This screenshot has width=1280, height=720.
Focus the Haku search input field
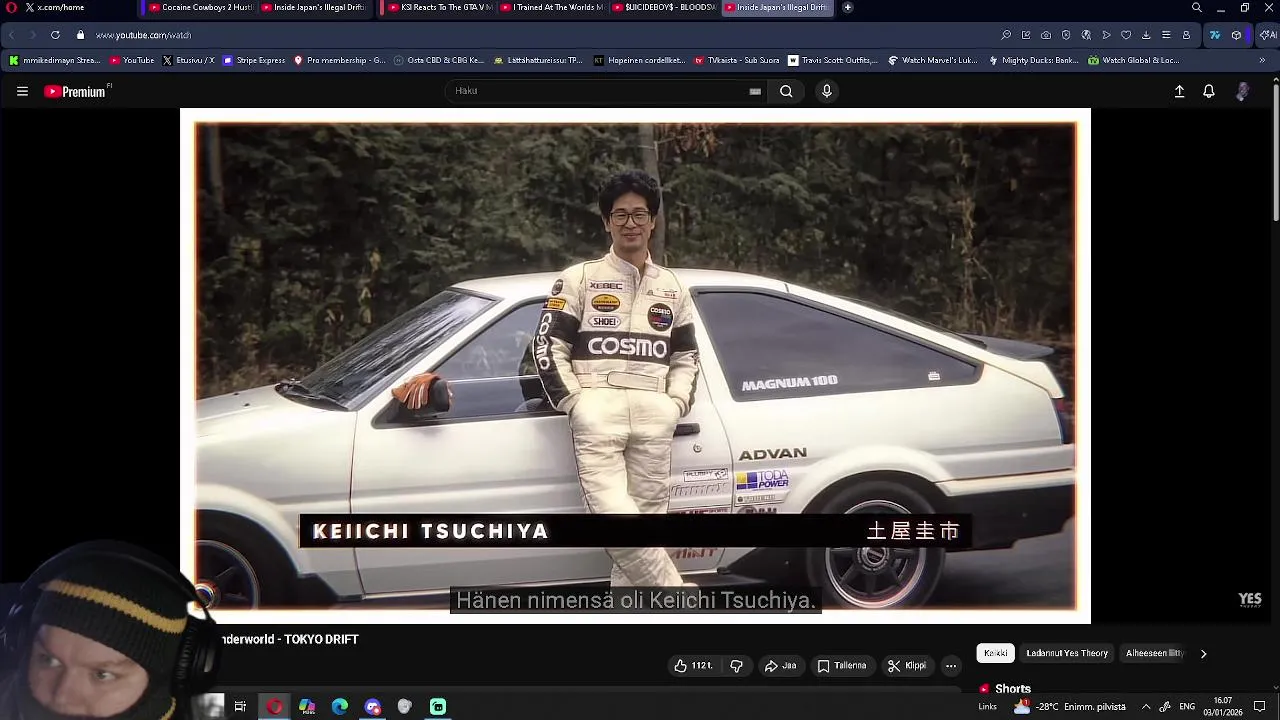(600, 91)
